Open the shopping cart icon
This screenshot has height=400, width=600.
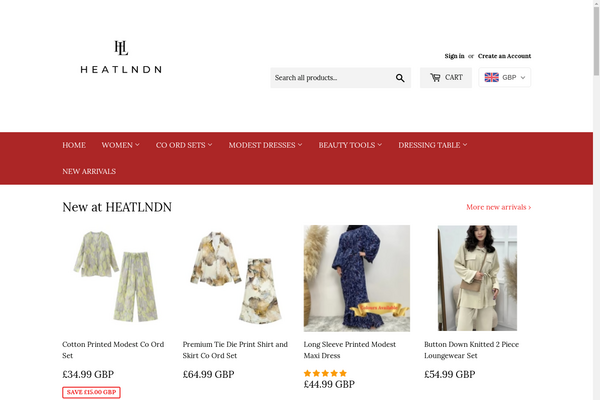(x=435, y=78)
